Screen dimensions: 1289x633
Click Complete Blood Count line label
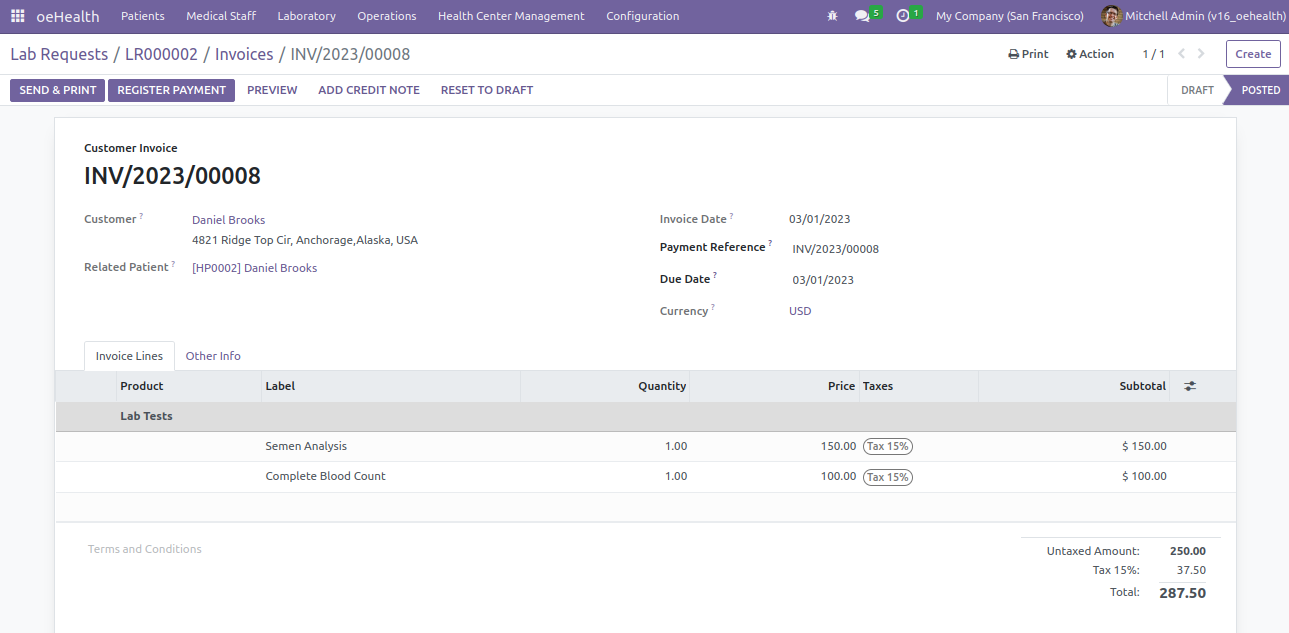[x=325, y=476]
